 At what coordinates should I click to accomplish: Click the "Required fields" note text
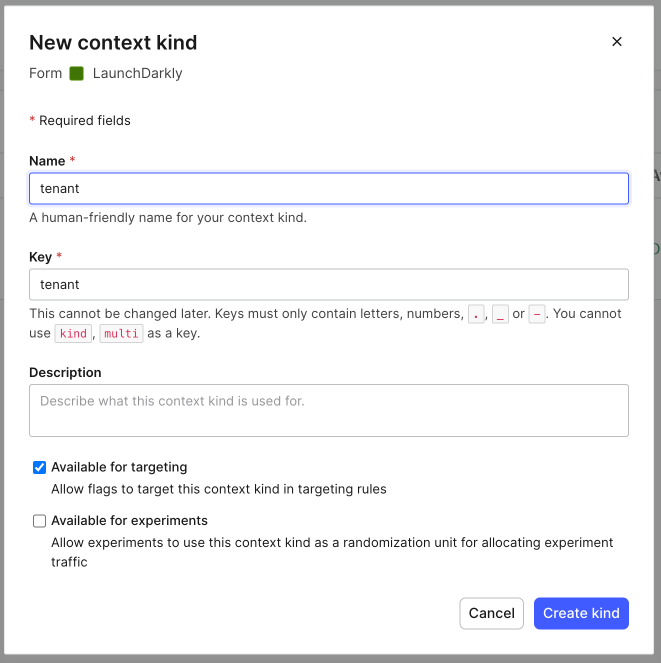(85, 121)
